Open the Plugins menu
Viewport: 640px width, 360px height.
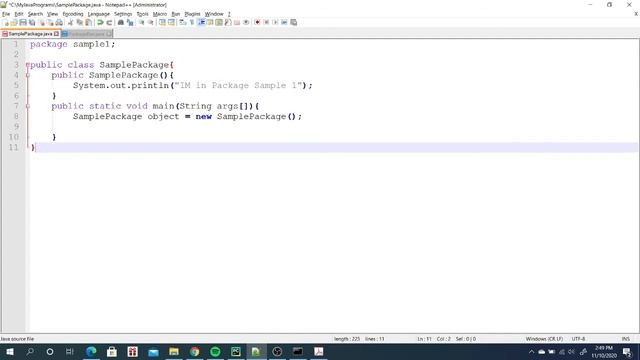coord(192,14)
